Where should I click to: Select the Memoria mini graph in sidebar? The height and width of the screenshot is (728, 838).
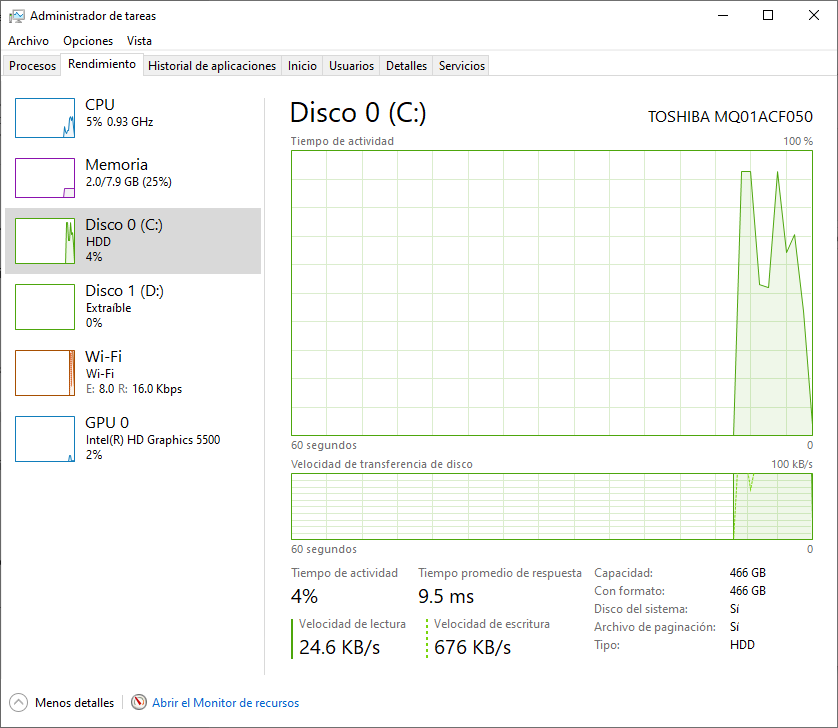45,178
